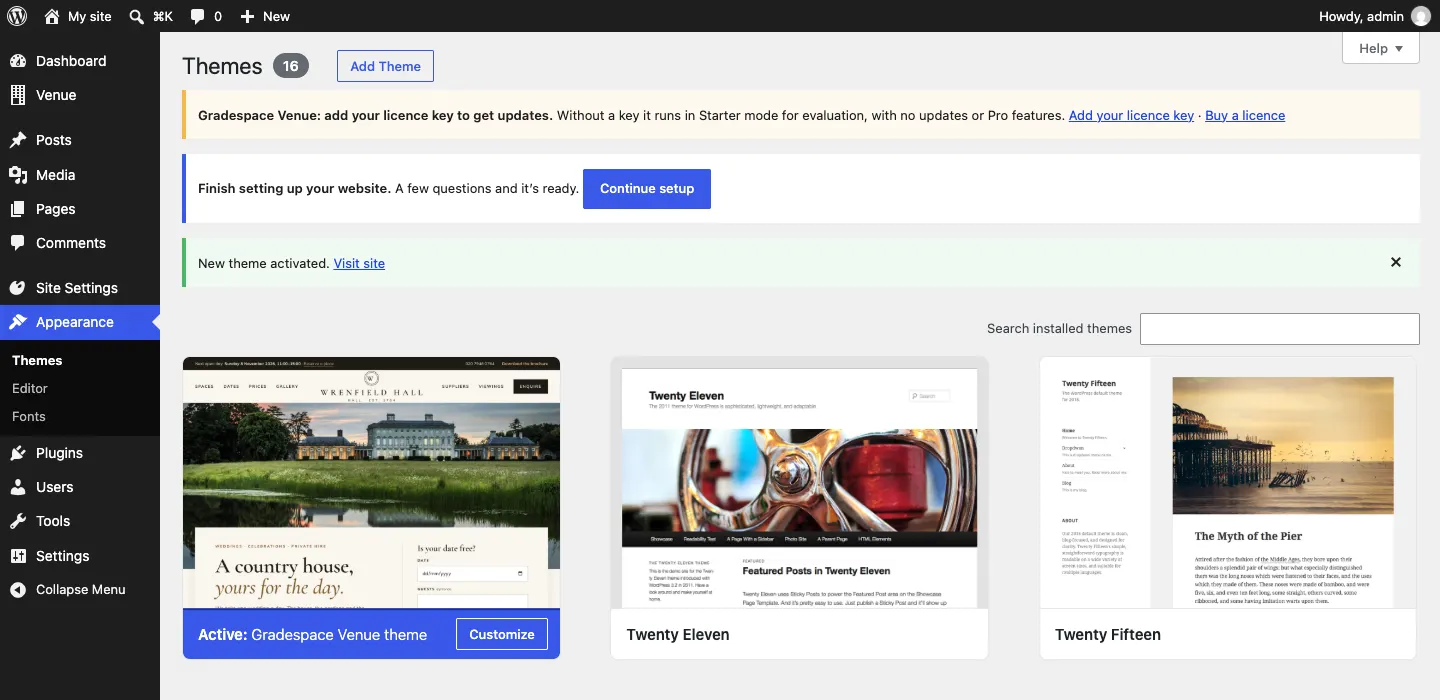The width and height of the screenshot is (1440, 700).
Task: Click the Plugins plug icon
Action: (x=18, y=453)
